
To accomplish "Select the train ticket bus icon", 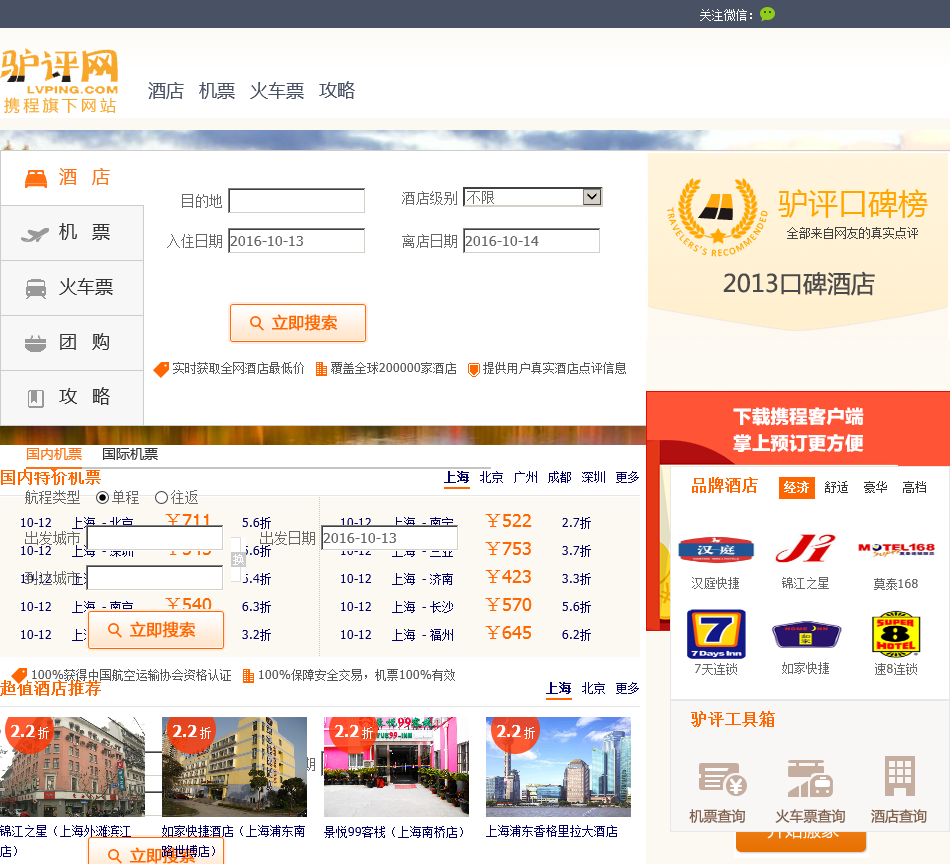I will (36, 288).
